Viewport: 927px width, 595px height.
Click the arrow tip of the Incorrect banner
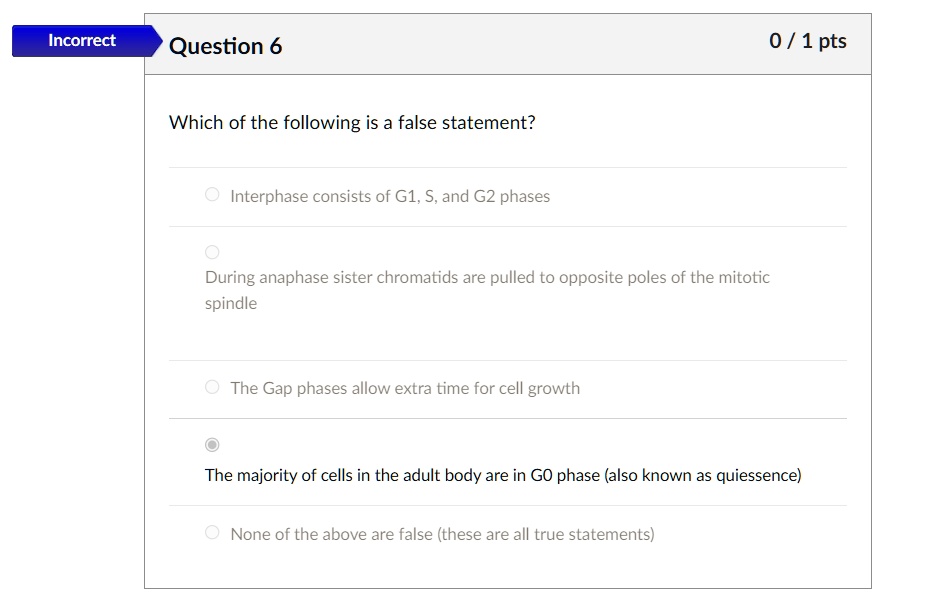pos(157,41)
